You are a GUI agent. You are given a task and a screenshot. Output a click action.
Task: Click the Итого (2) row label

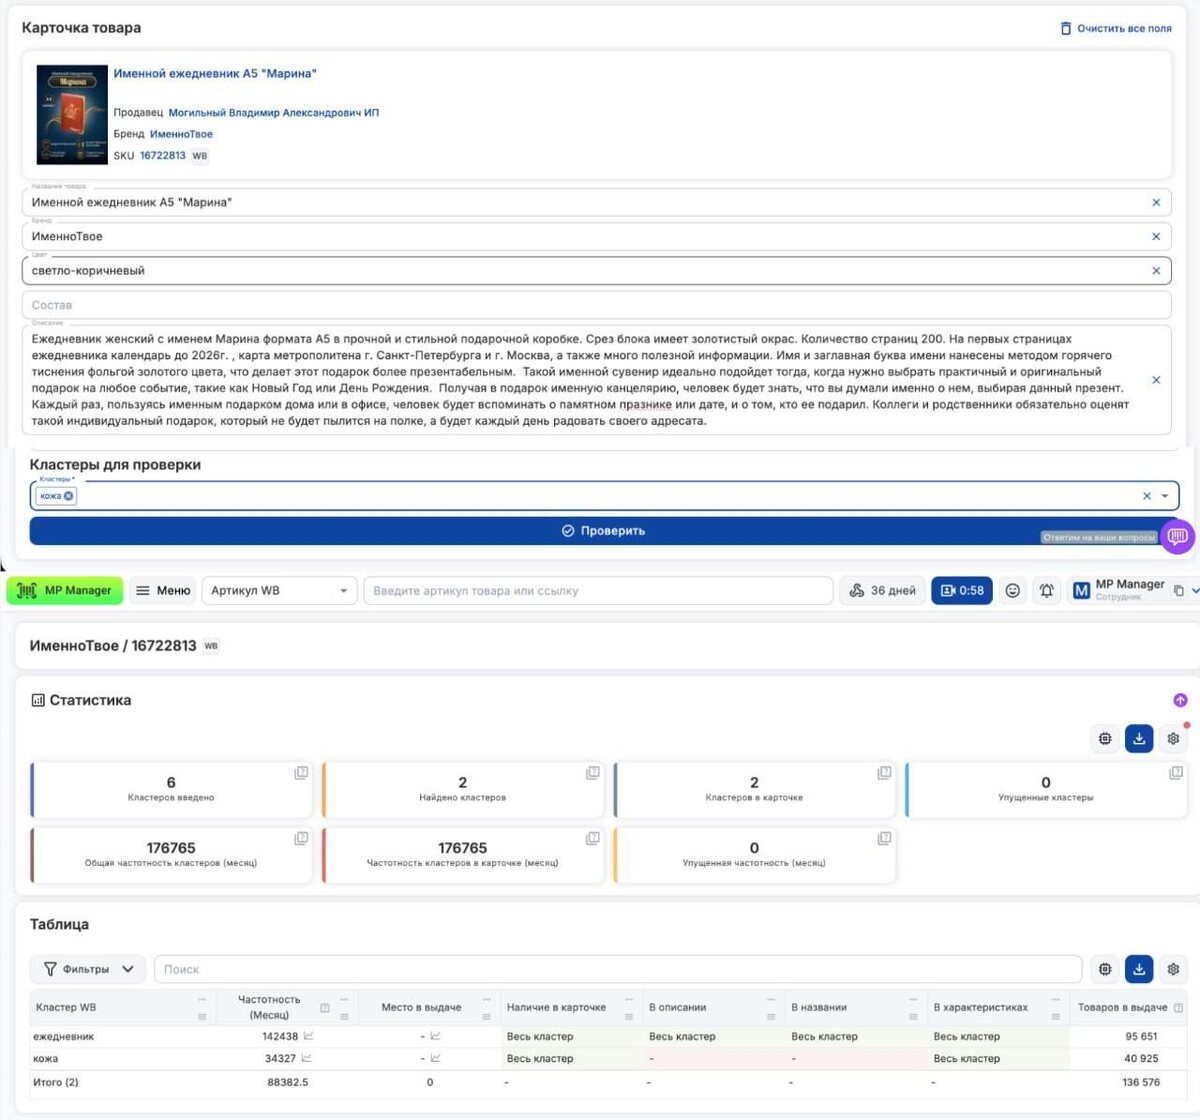pos(56,1082)
